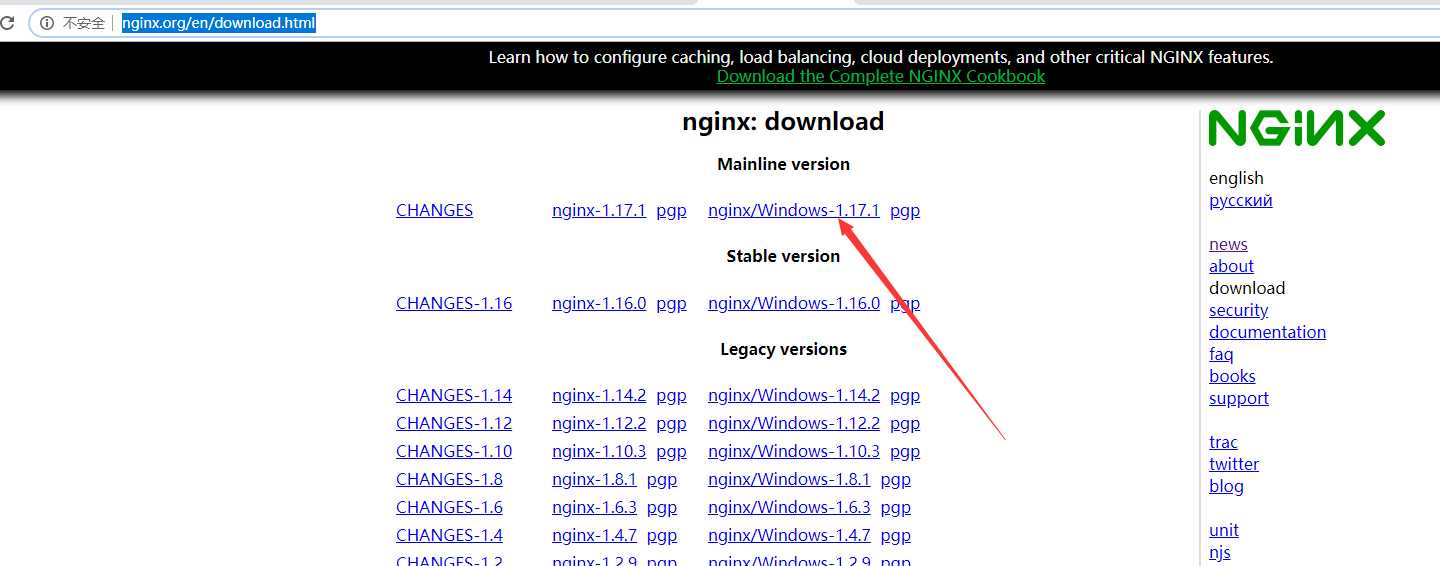Image resolution: width=1440 pixels, height=566 pixels.
Task: Open pgp link beside nginx-1.4.7
Action: [662, 535]
